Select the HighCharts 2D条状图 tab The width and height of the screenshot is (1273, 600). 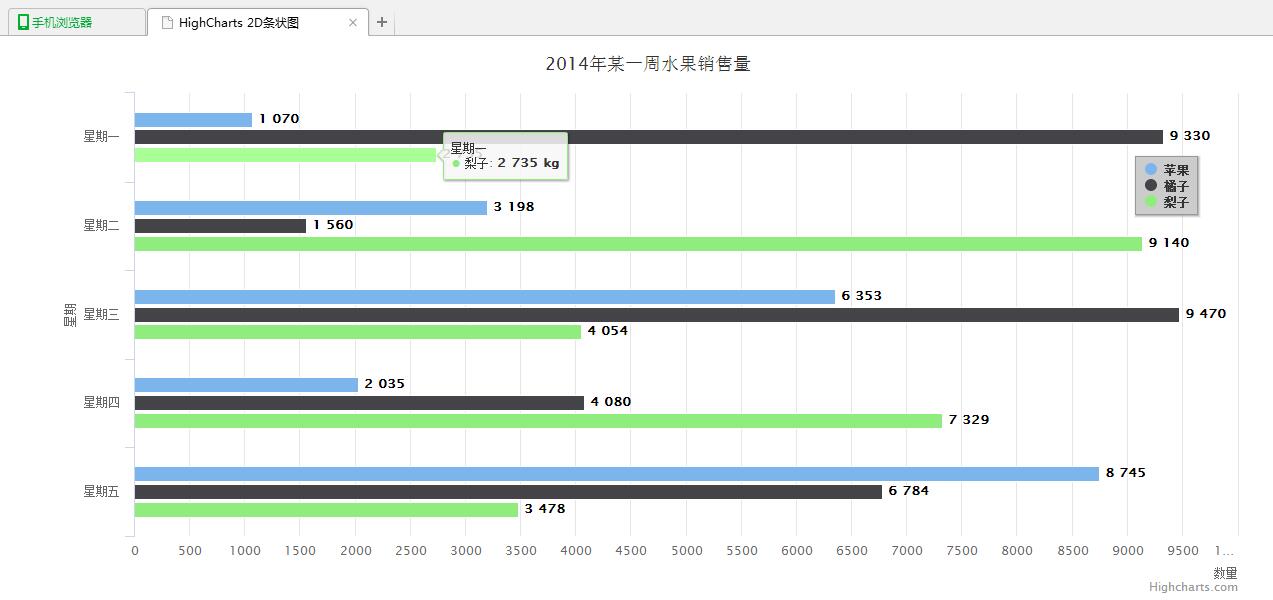point(240,22)
